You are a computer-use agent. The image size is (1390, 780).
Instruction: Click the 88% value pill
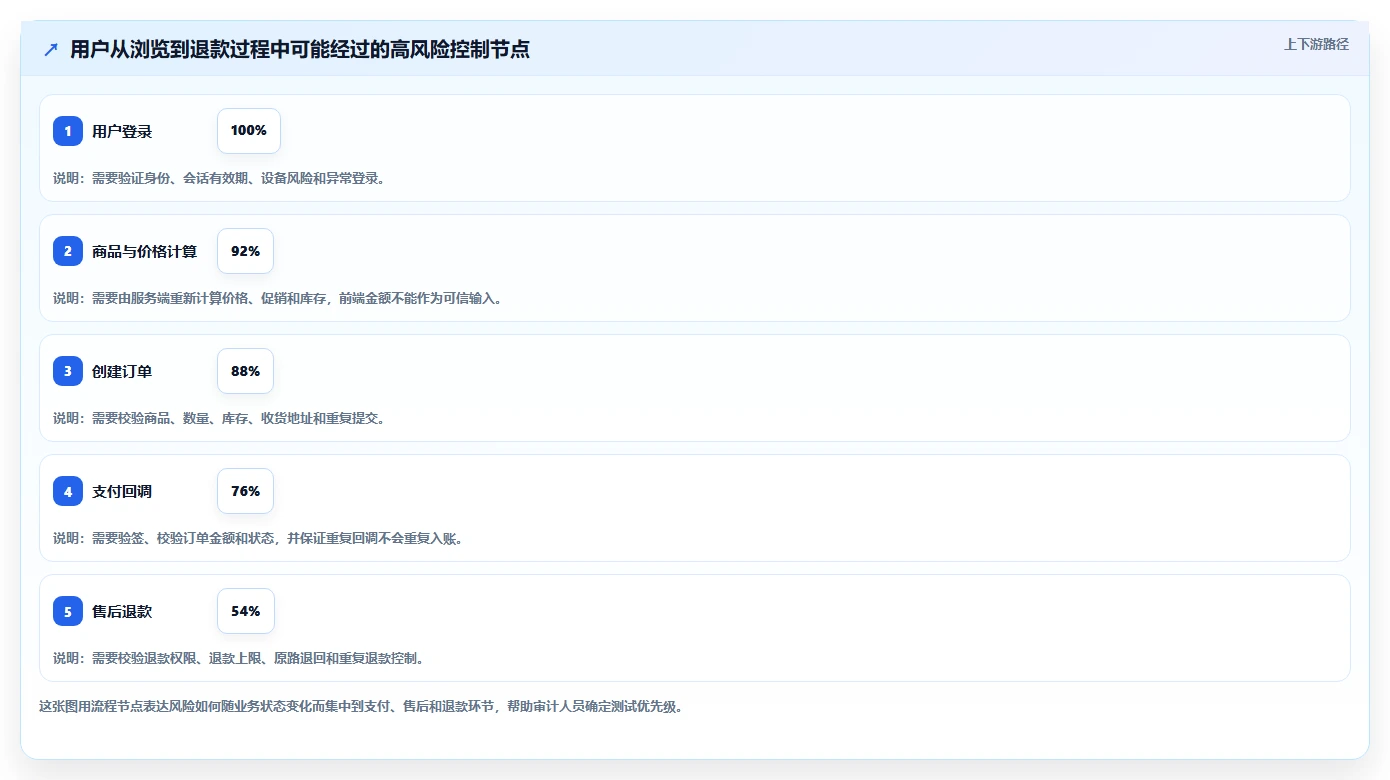coord(245,371)
